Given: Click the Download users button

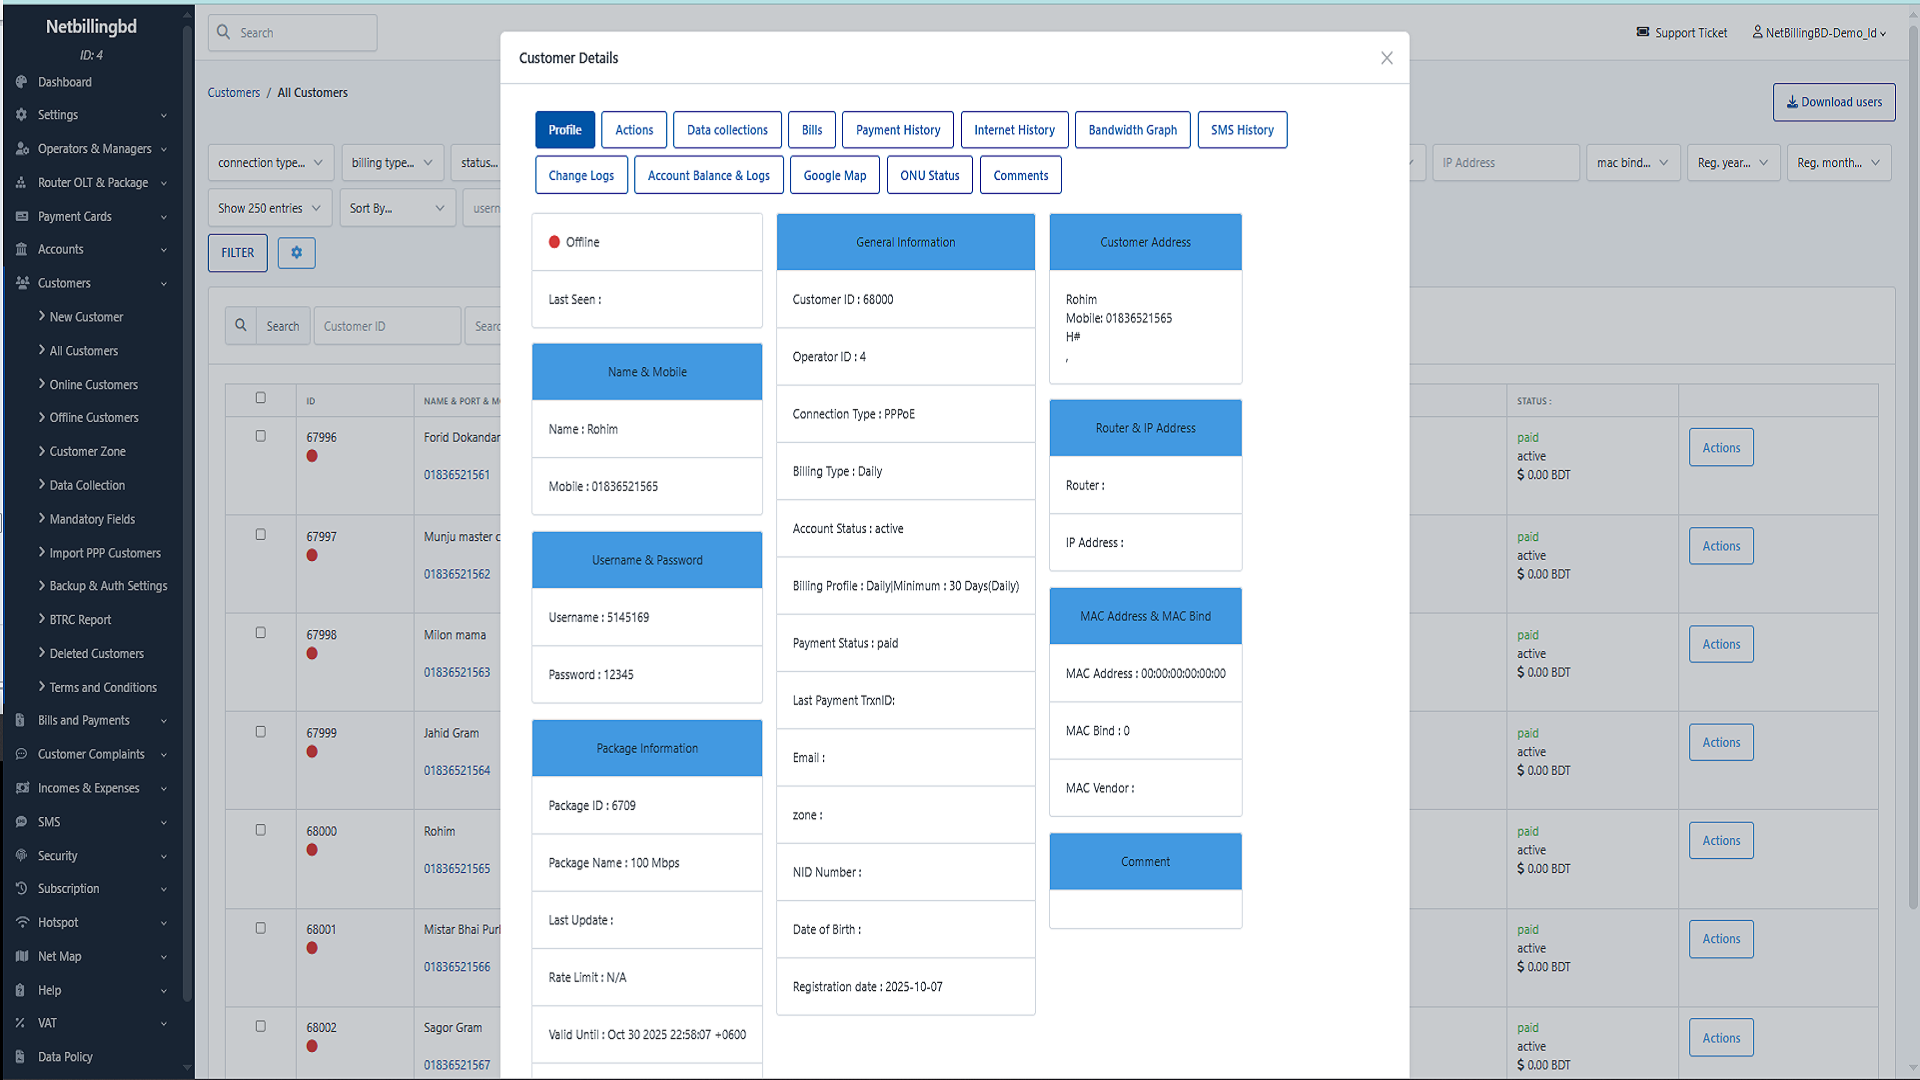Looking at the screenshot, I should coord(1833,102).
